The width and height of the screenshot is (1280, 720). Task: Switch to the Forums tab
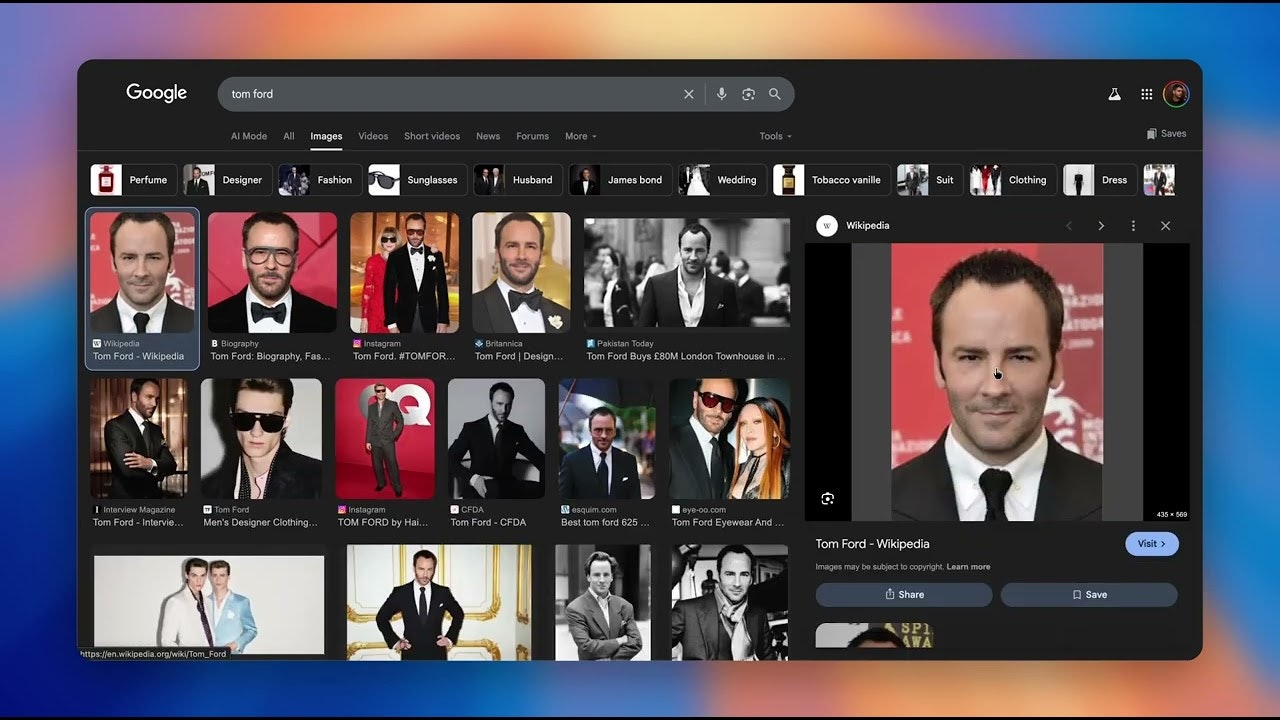533,136
